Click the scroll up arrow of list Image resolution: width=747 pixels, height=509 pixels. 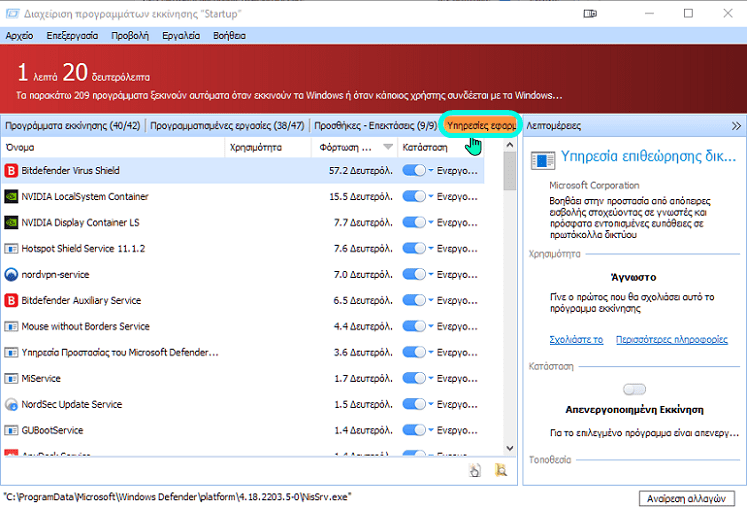pos(509,144)
